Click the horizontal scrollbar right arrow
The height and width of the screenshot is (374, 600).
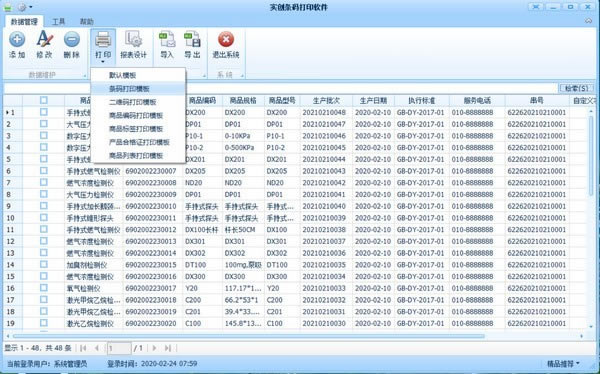click(x=582, y=336)
